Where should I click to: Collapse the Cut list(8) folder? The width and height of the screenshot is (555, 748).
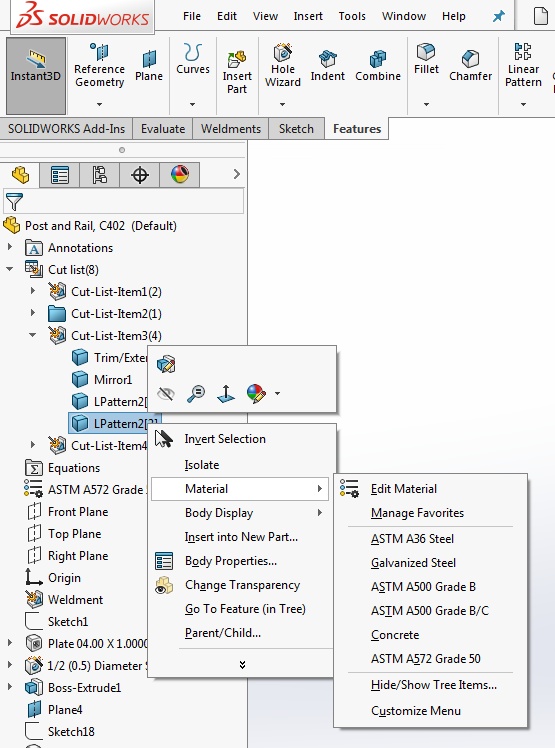click(10, 269)
